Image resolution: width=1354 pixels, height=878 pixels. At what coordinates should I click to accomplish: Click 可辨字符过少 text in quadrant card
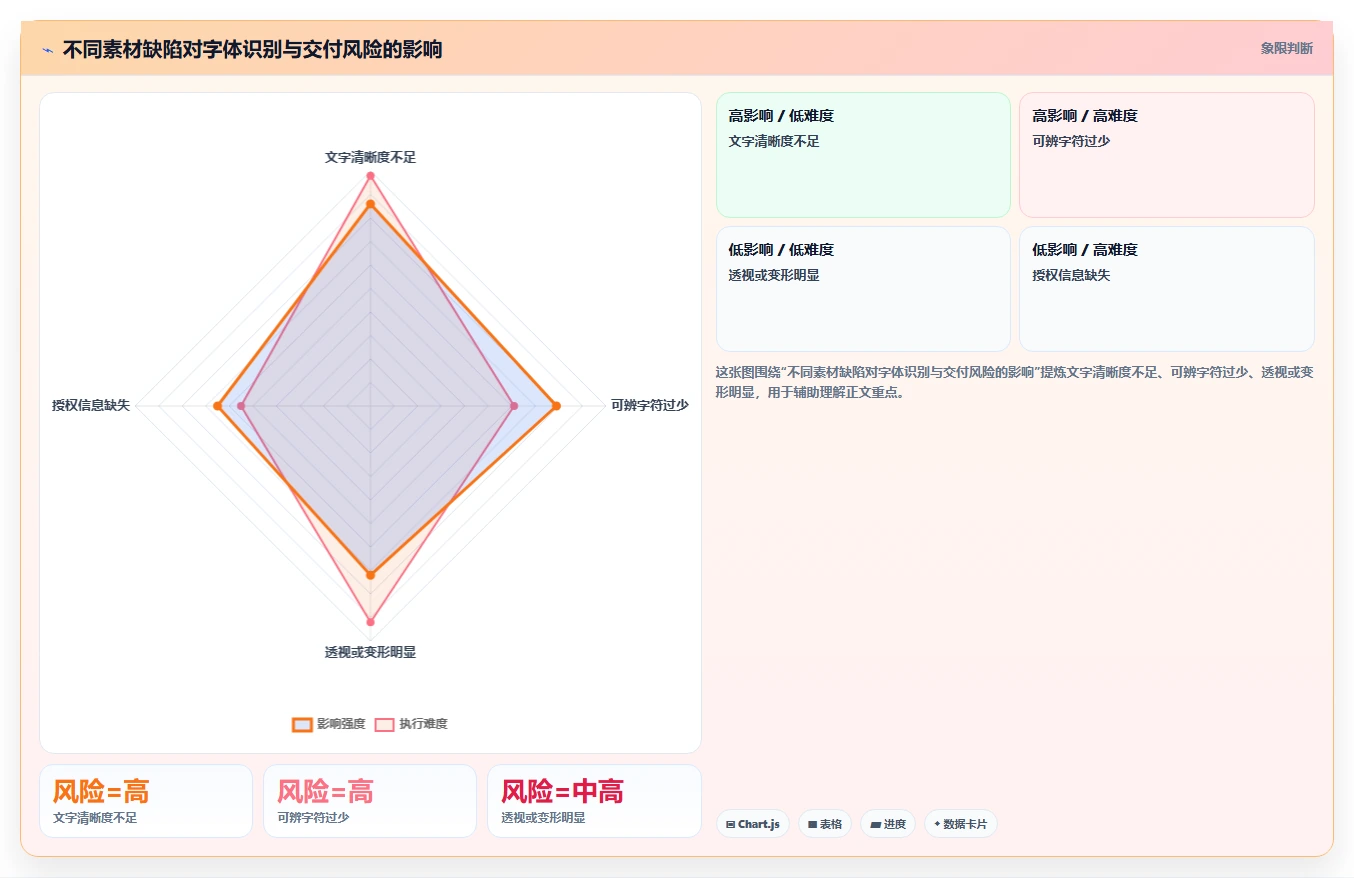(1071, 141)
